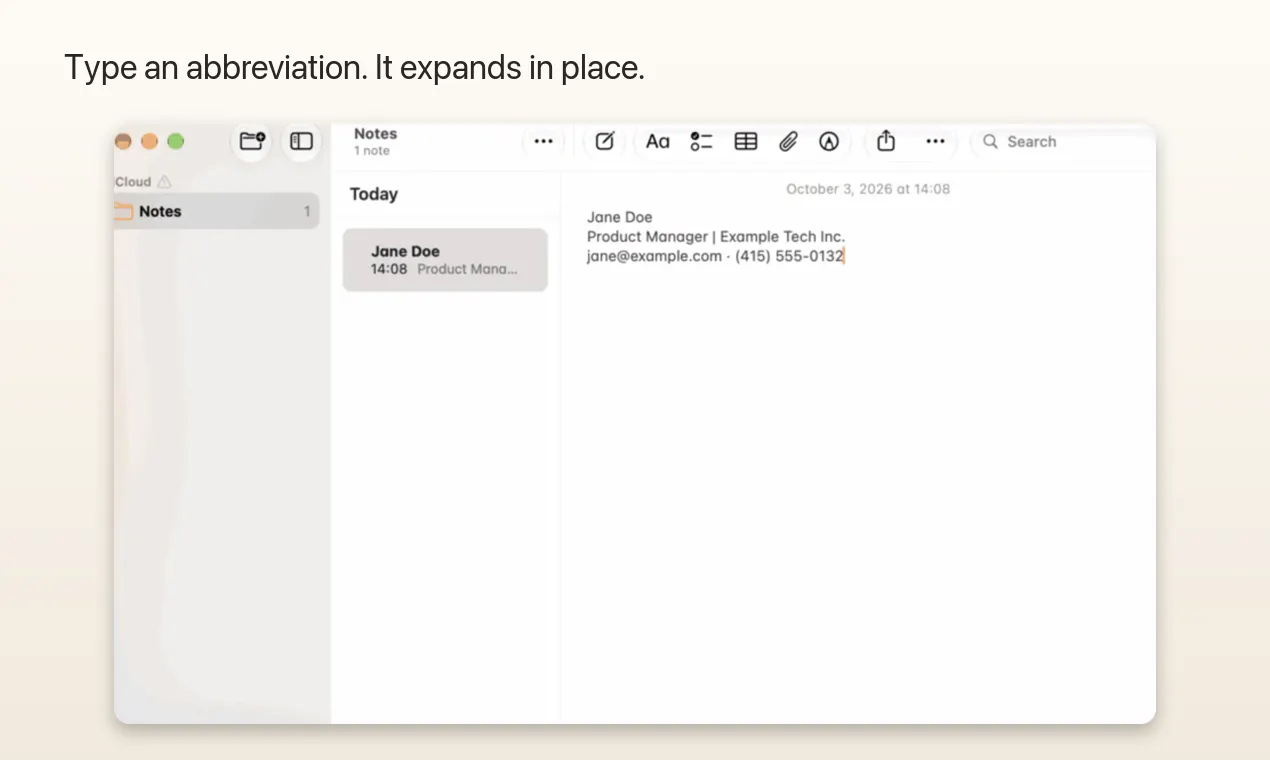
Task: Click the iCloud warning triangle icon
Action: [x=164, y=182]
